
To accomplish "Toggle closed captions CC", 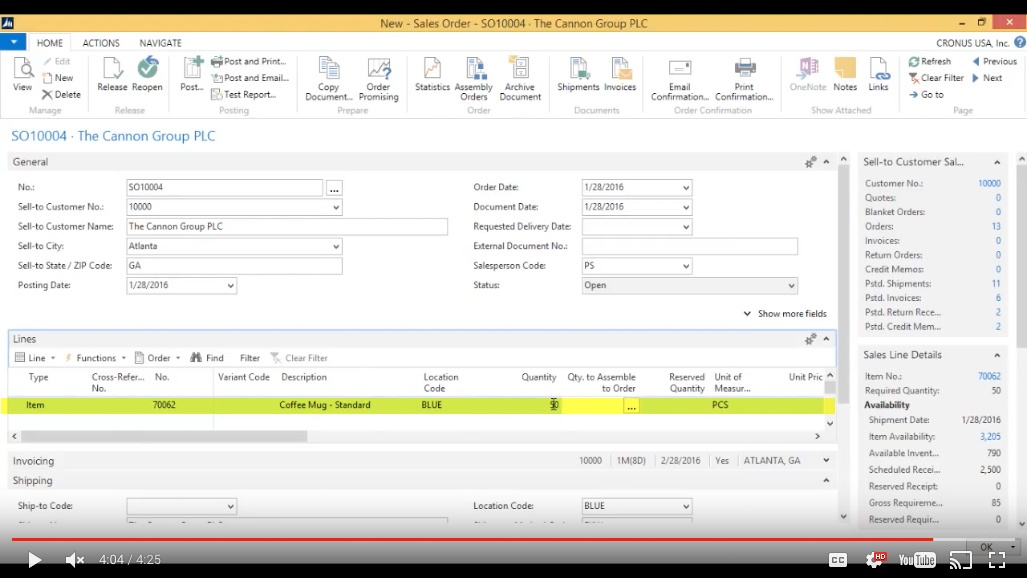I will click(838, 560).
